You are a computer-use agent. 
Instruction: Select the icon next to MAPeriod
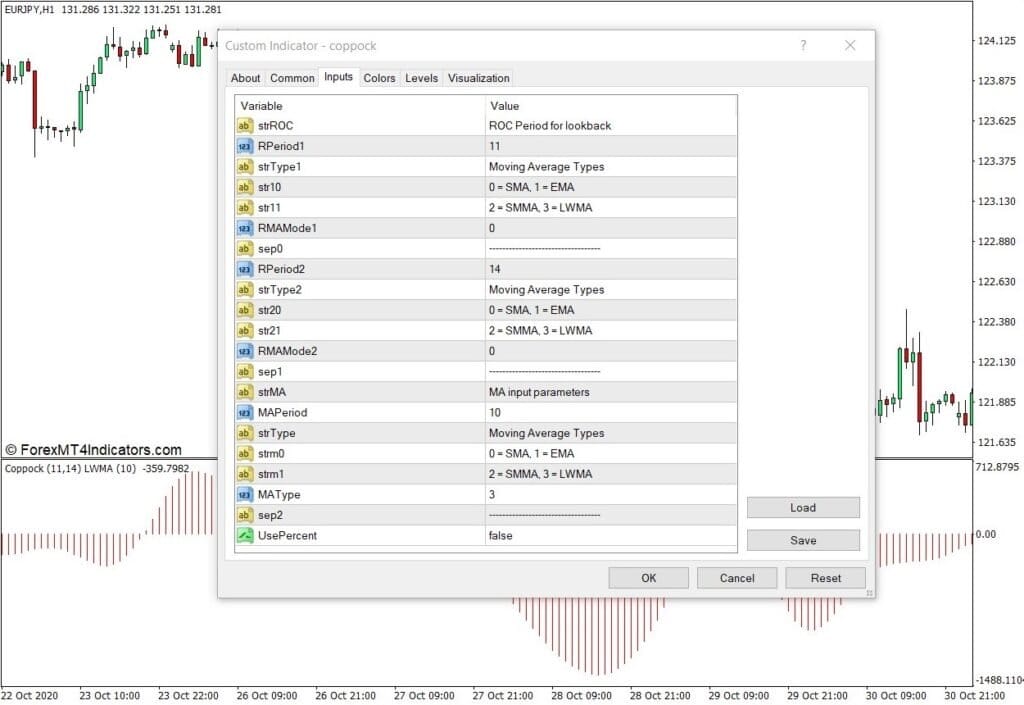pos(244,412)
